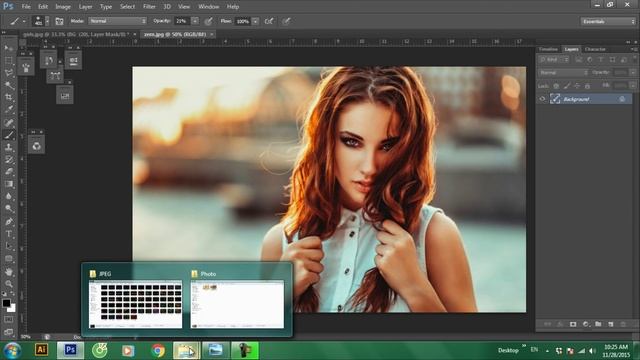Toggle Quick Mask mode in toolbox
This screenshot has height=360, width=640.
point(9,319)
